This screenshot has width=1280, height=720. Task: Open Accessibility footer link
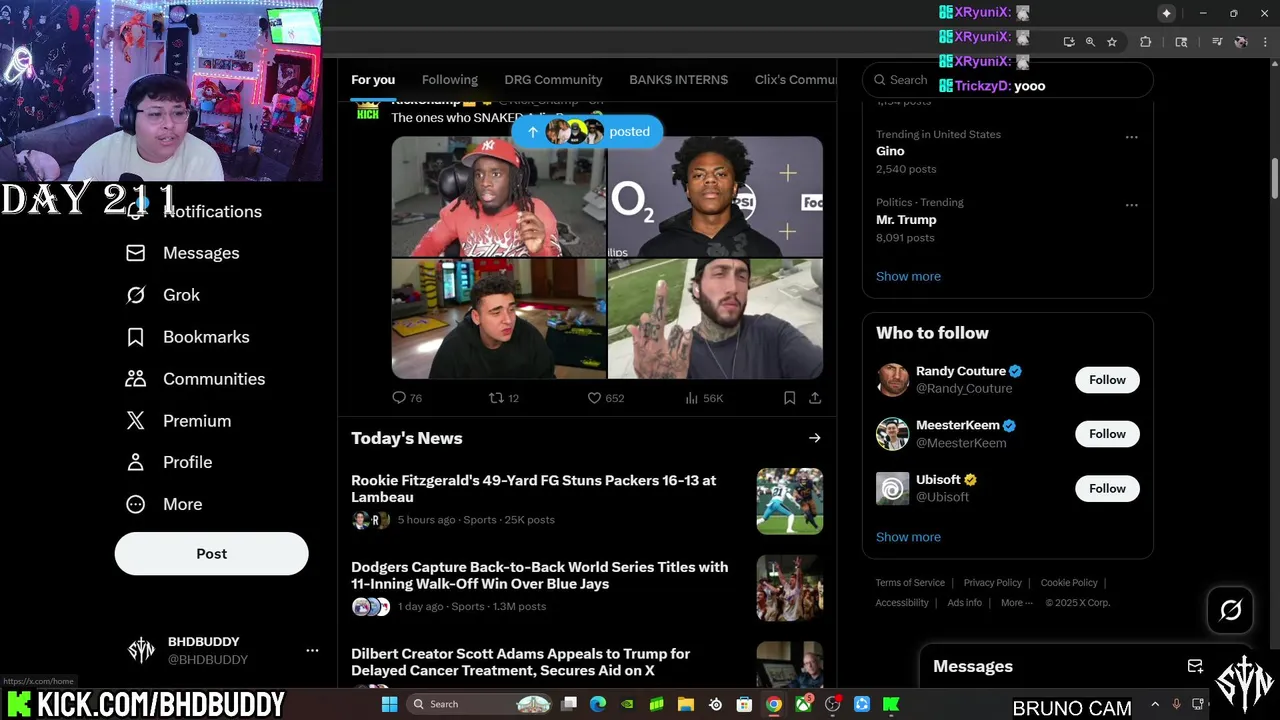[902, 603]
